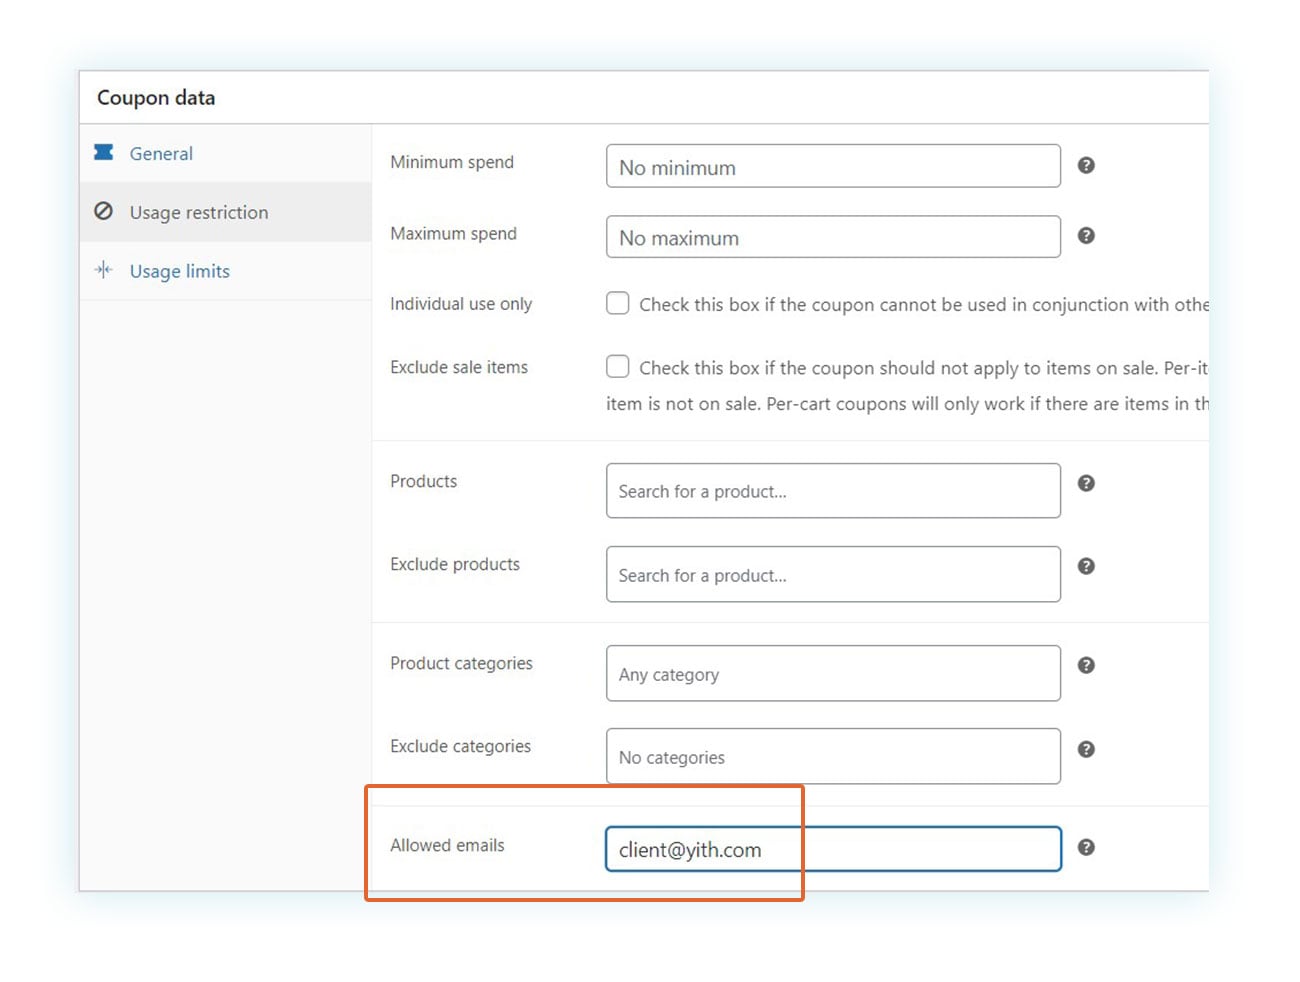Expand the Exclude categories selector
The height and width of the screenshot is (982, 1300).
coord(832,757)
